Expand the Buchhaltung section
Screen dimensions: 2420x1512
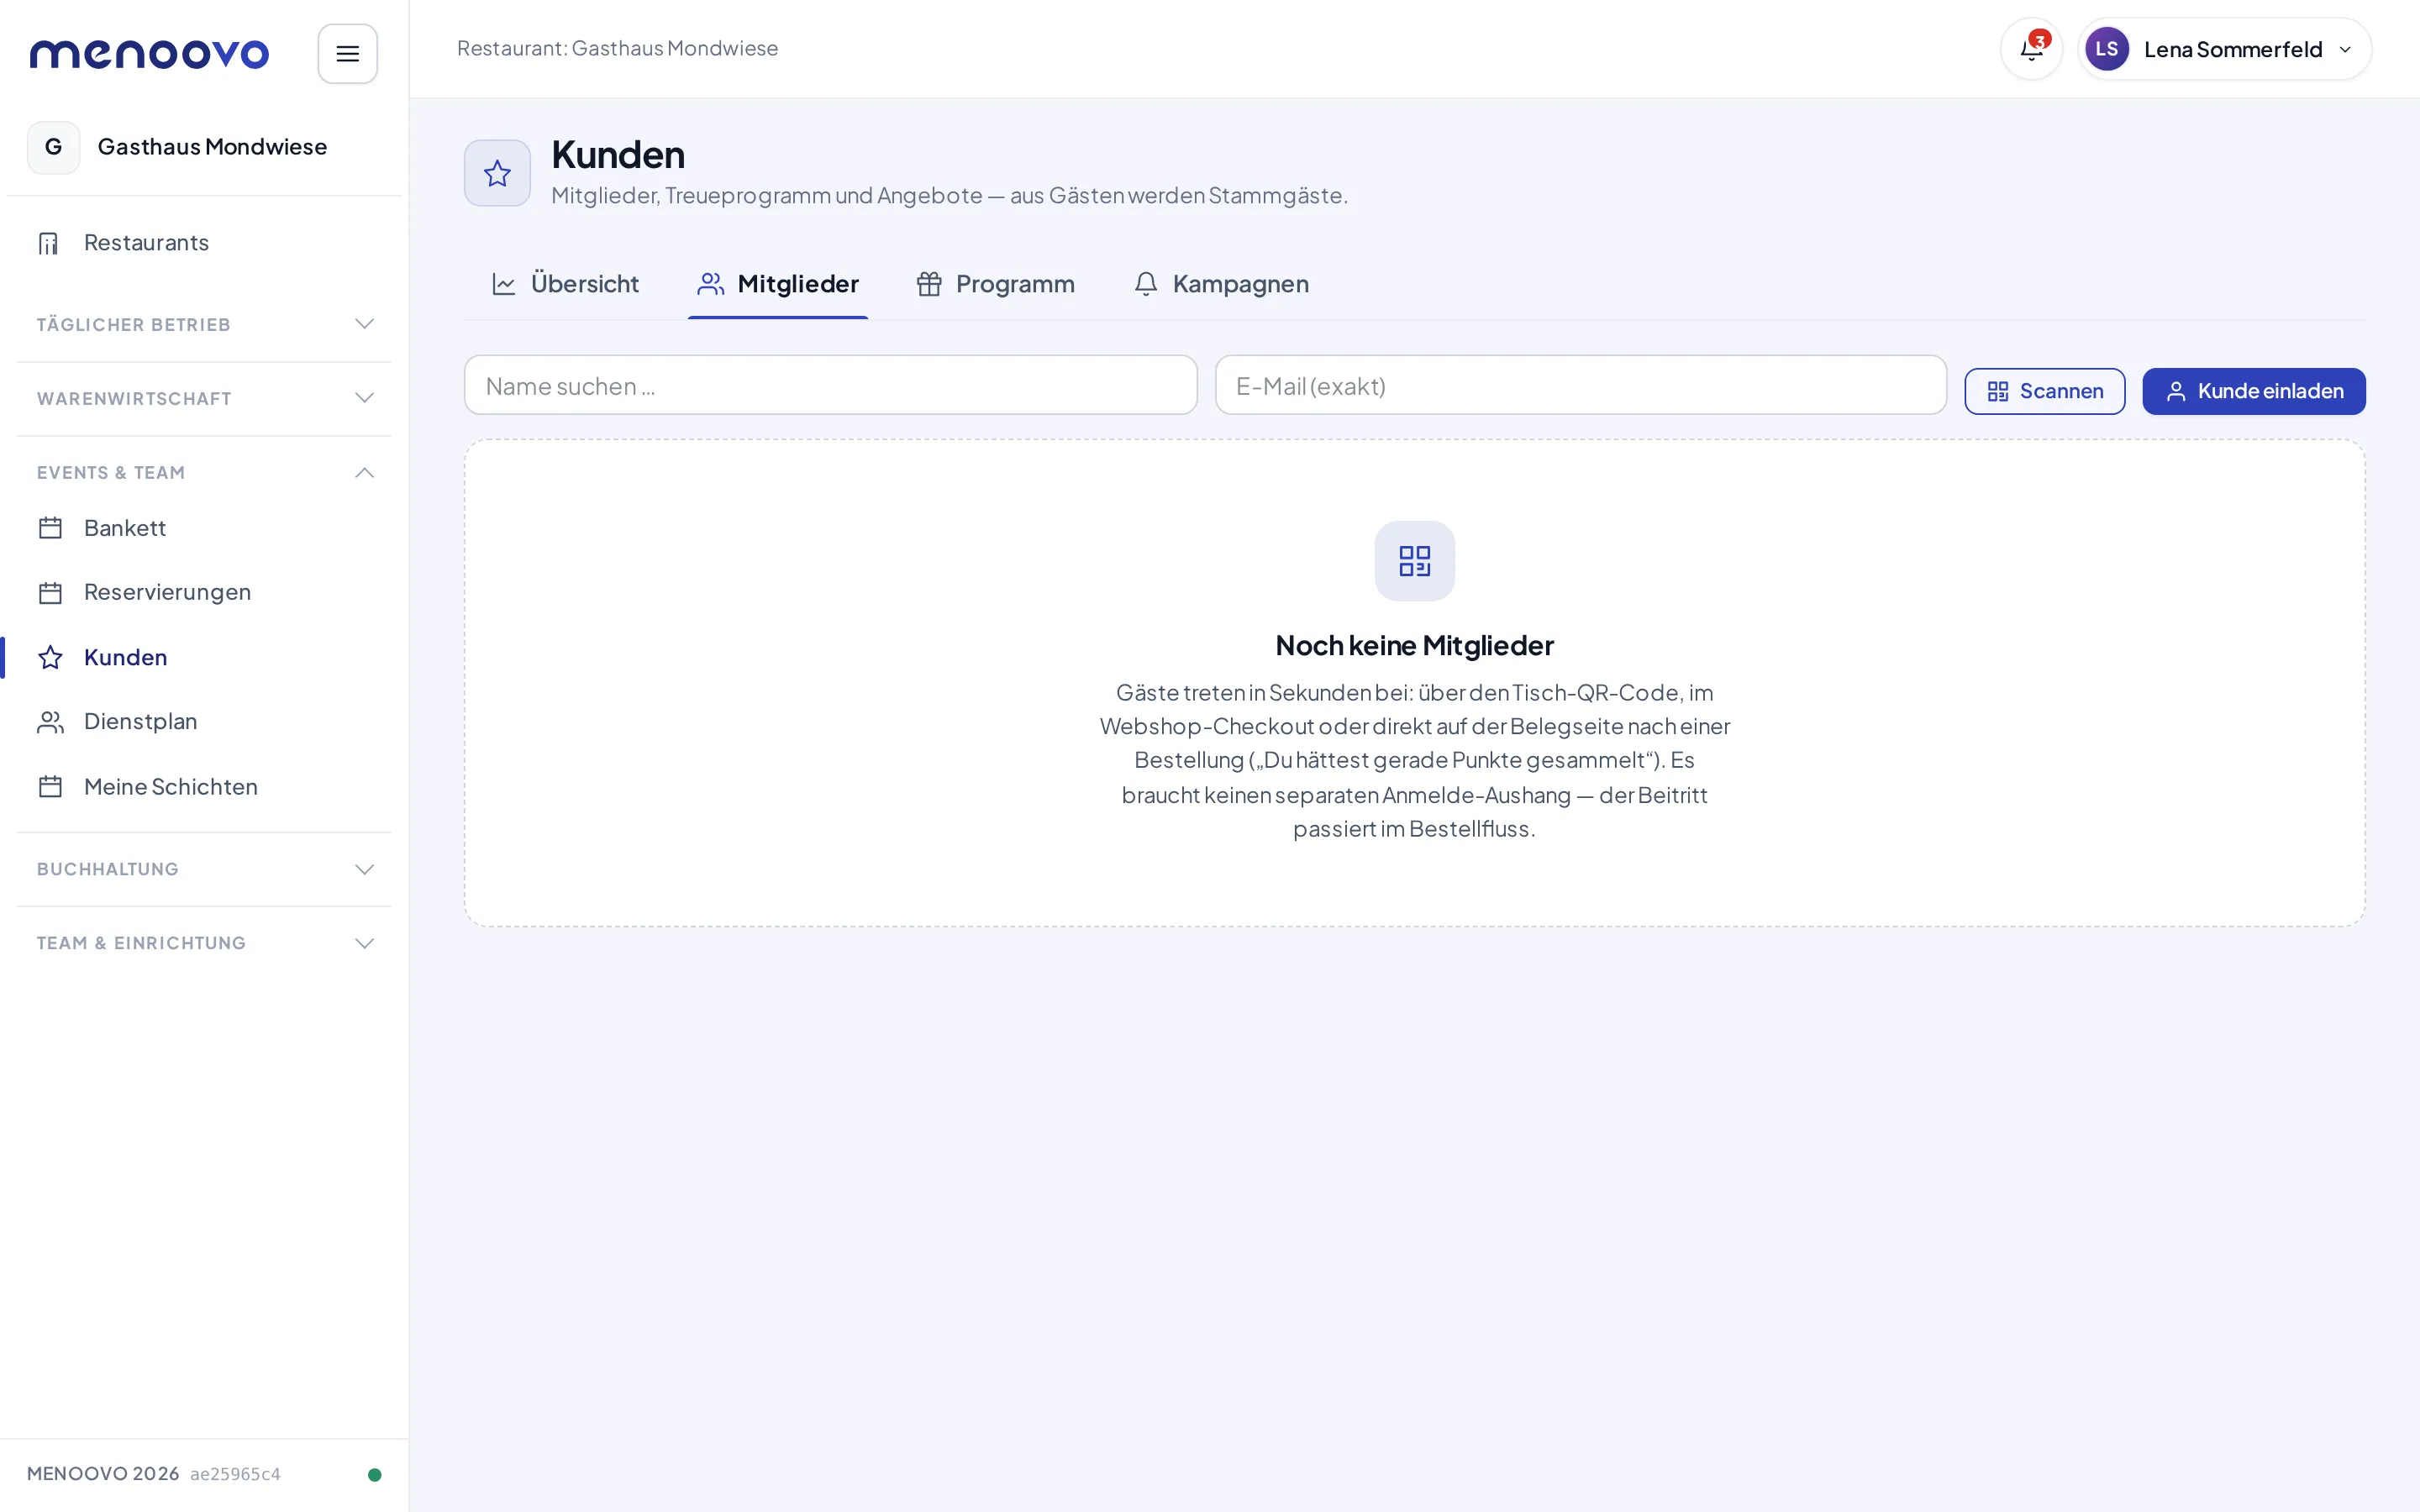tap(204, 869)
